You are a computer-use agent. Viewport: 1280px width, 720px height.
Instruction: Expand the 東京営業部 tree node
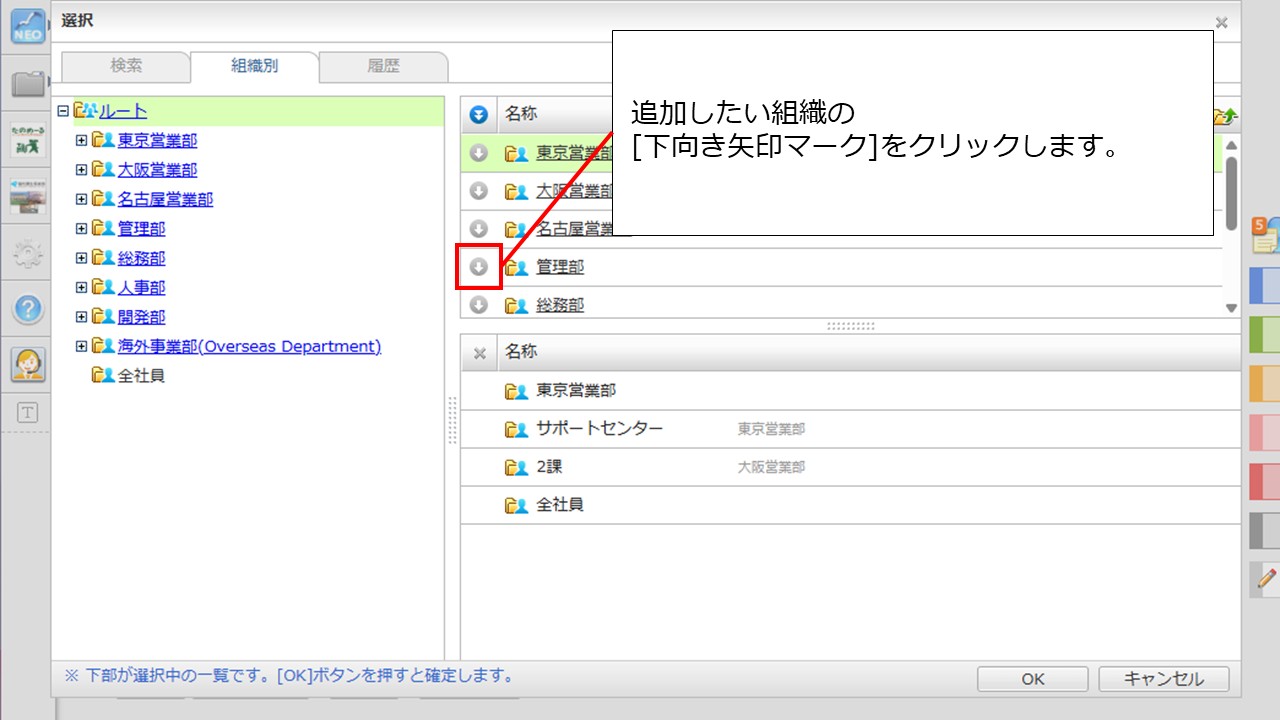82,141
